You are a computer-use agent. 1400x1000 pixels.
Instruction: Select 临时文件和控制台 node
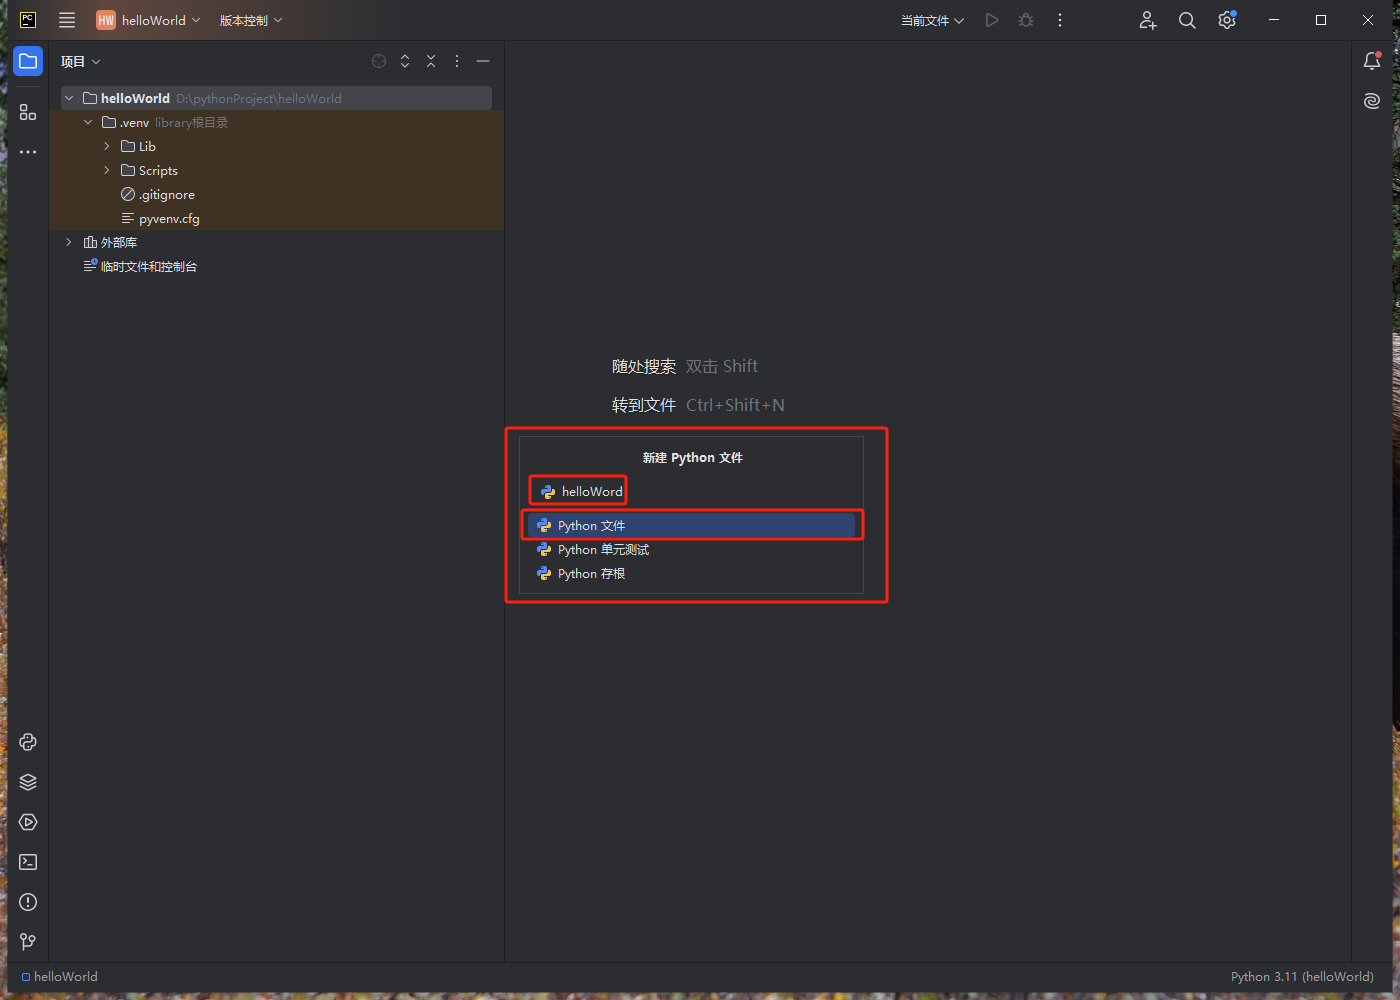(276, 266)
